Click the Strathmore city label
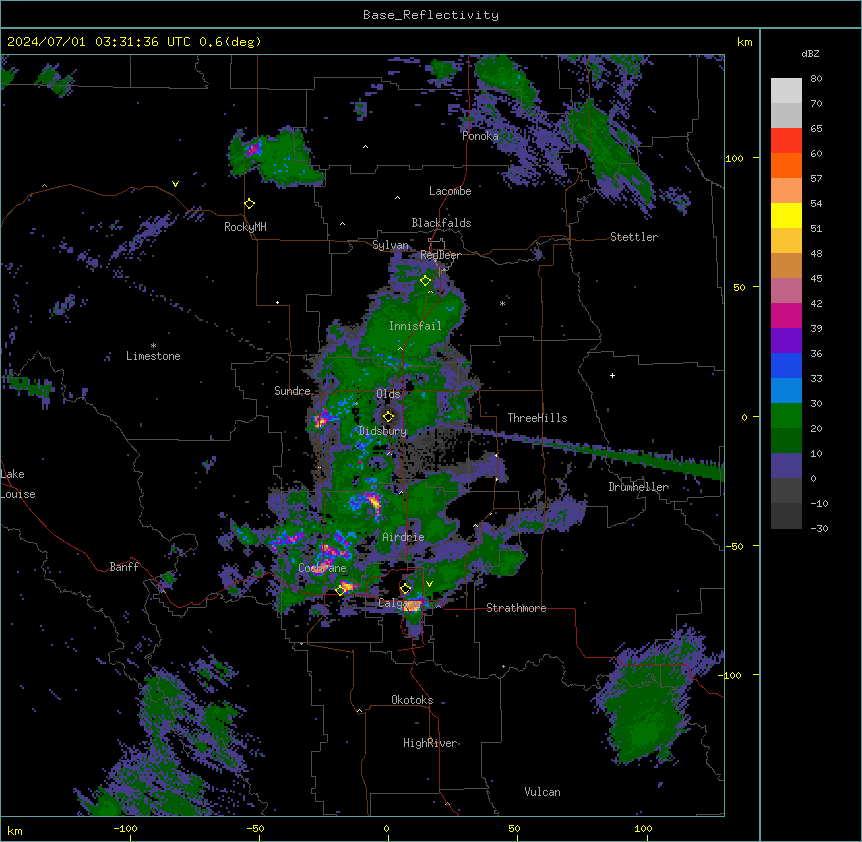The image size is (862, 842). pyautogui.click(x=516, y=608)
